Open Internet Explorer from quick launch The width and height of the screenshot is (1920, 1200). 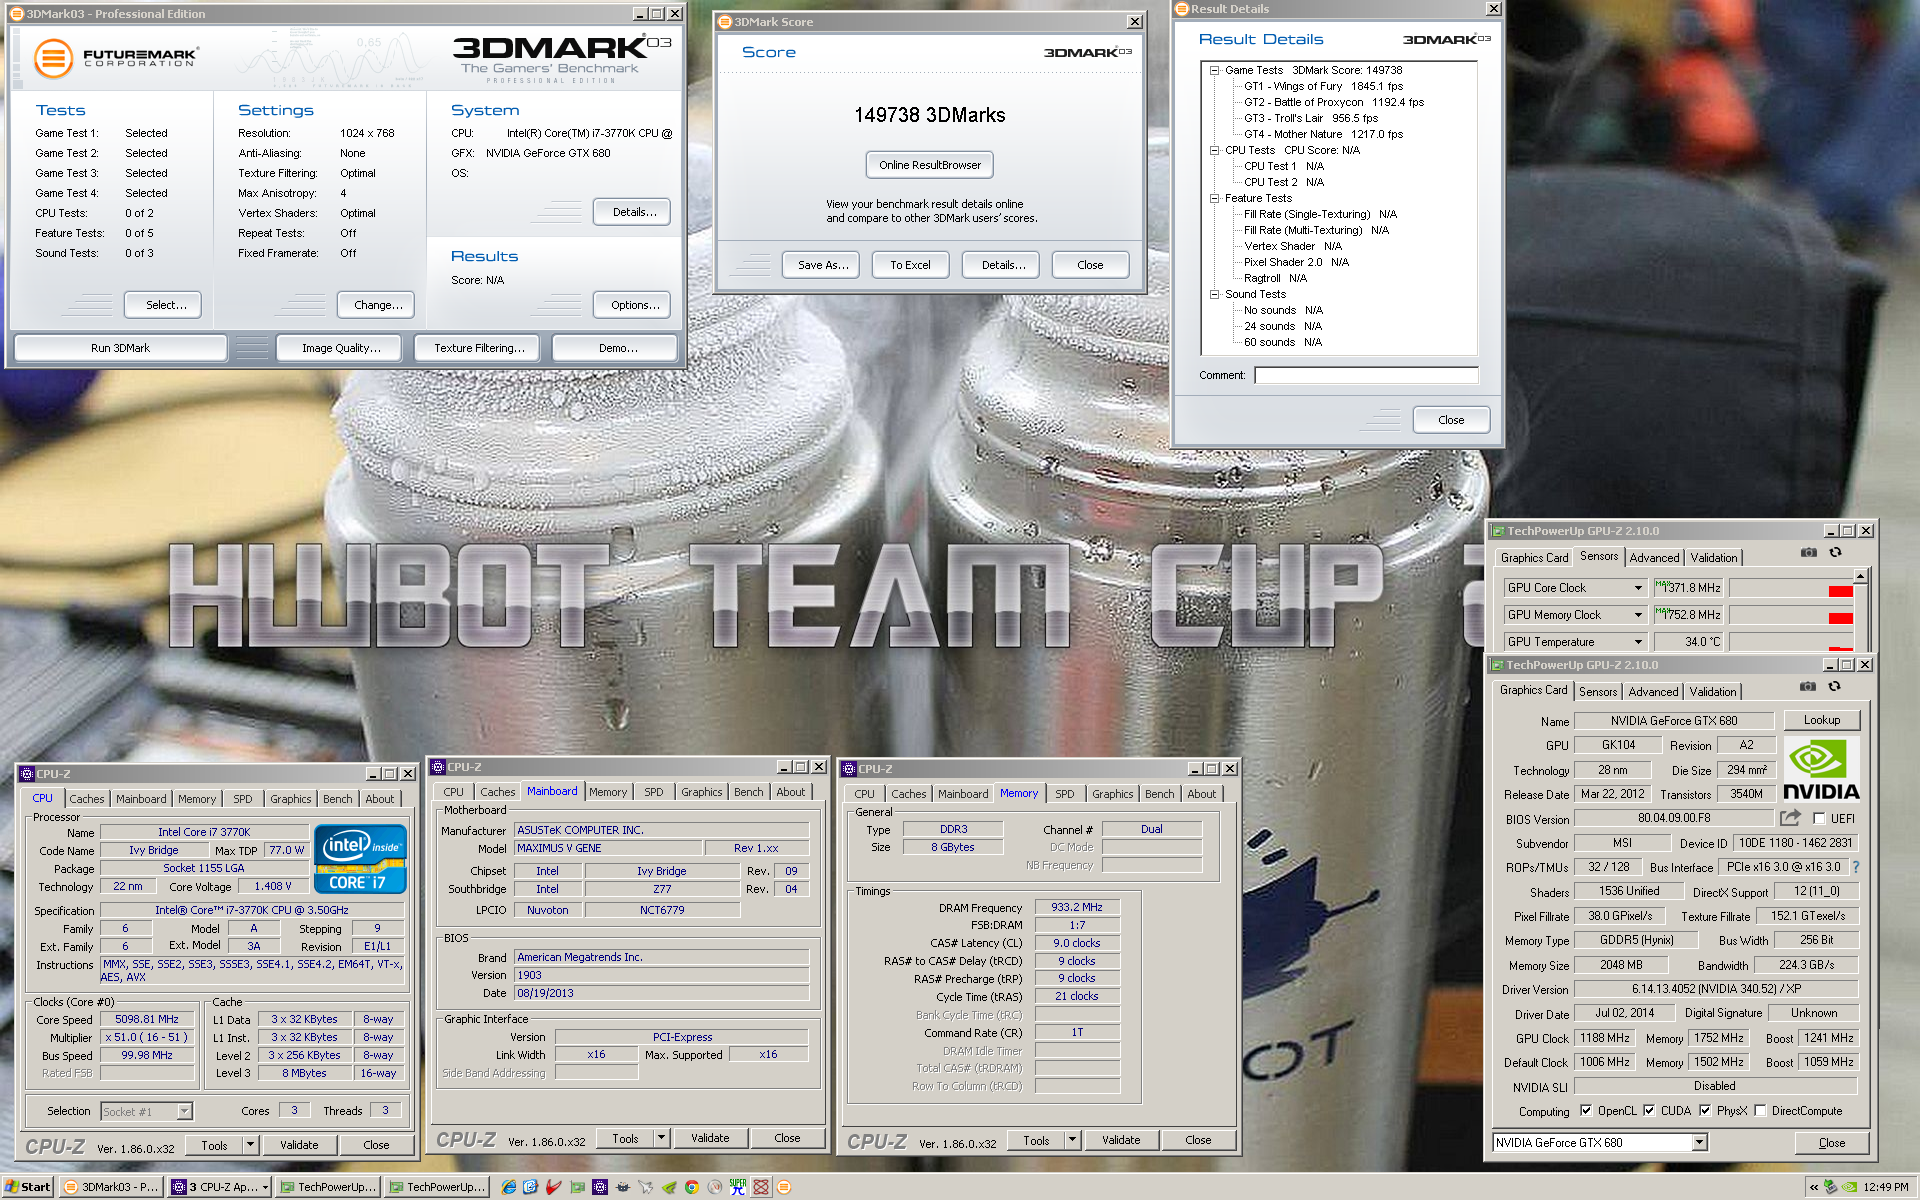coord(508,1187)
